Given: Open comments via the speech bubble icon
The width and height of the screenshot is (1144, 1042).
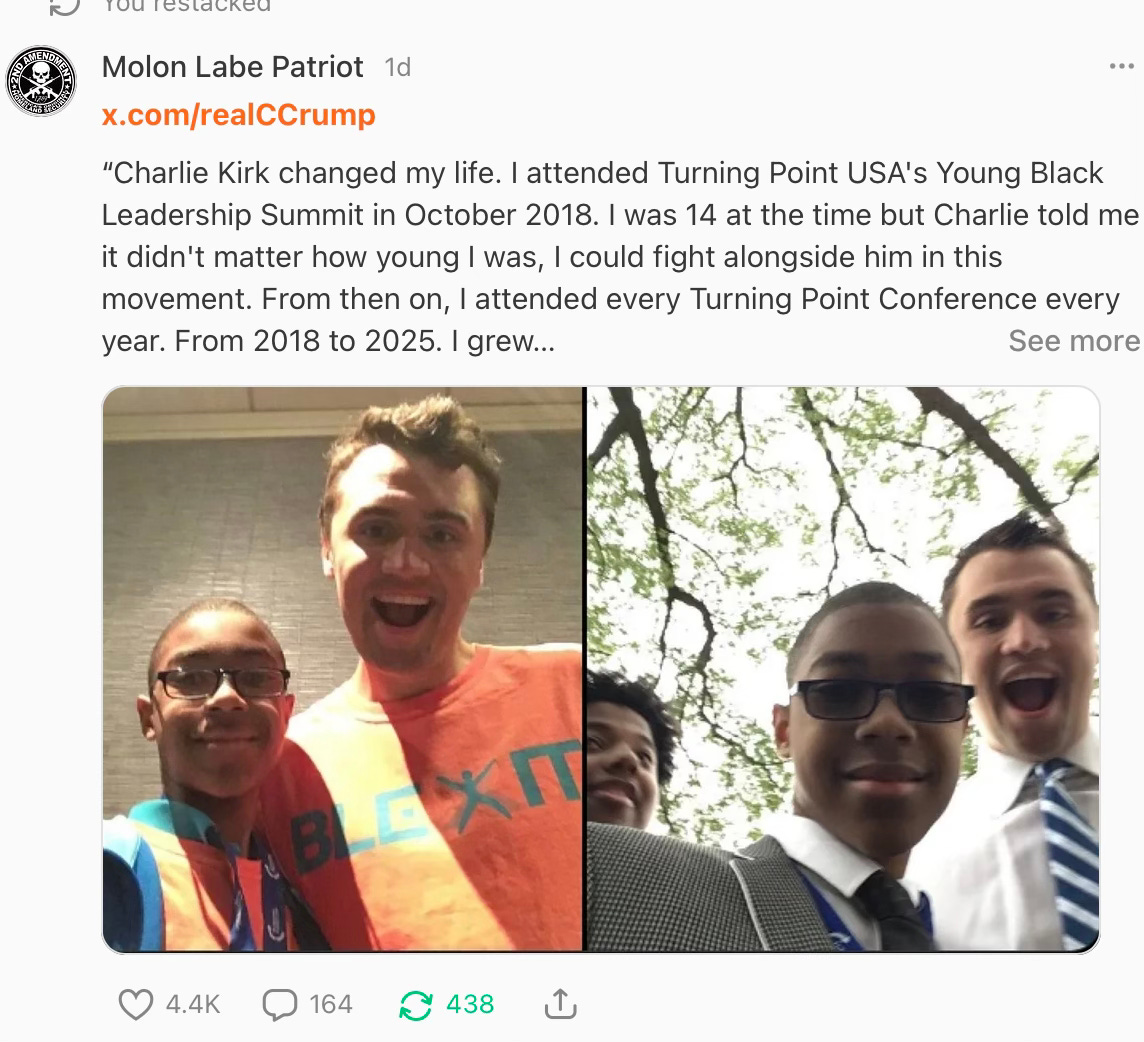Looking at the screenshot, I should (279, 1004).
